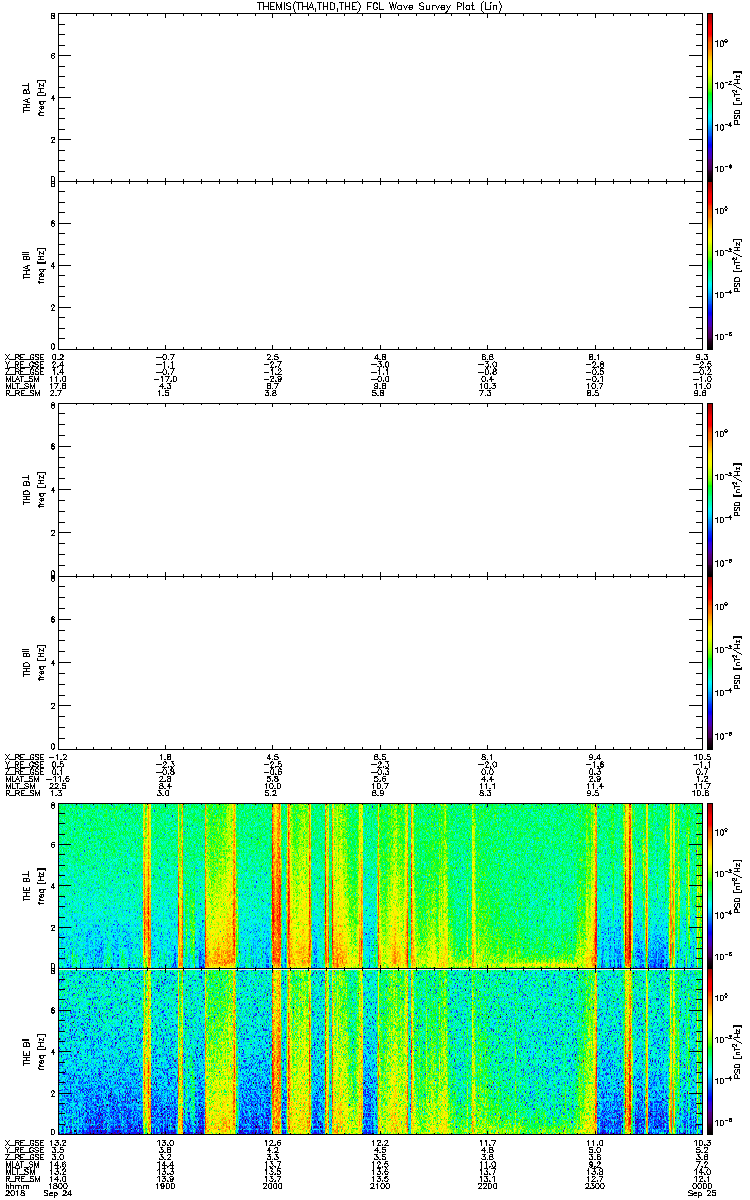Viewport: 750px width, 1200px height.
Task: Click the 'THD BL freq [Hz]' axis label
Action: pyautogui.click(x=34, y=490)
